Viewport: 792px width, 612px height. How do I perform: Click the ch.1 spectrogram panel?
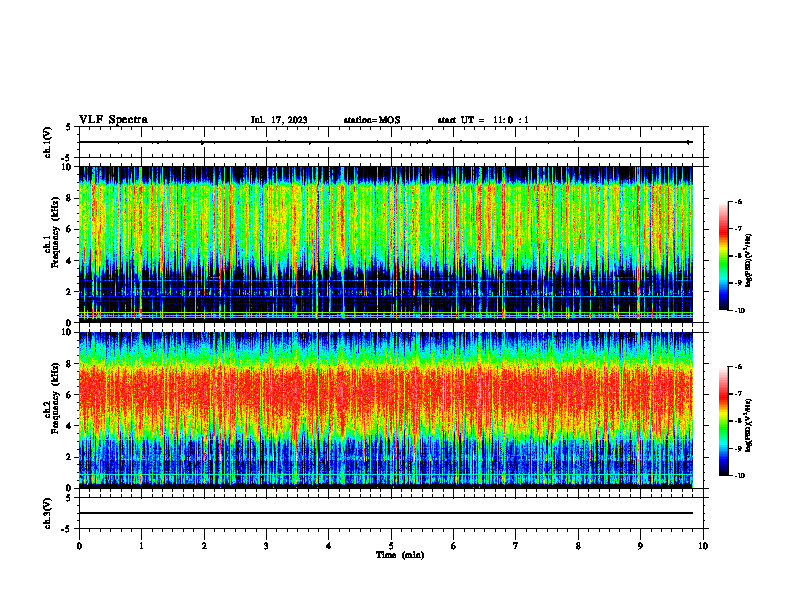point(386,244)
